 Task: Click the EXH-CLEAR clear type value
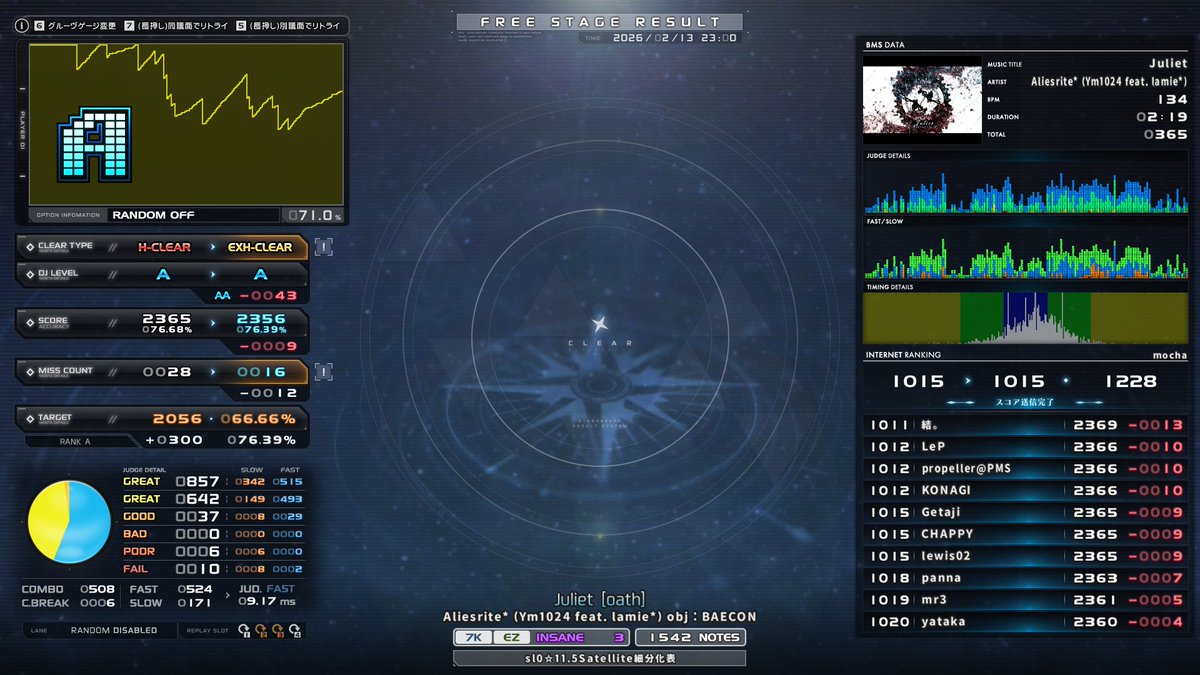260,247
